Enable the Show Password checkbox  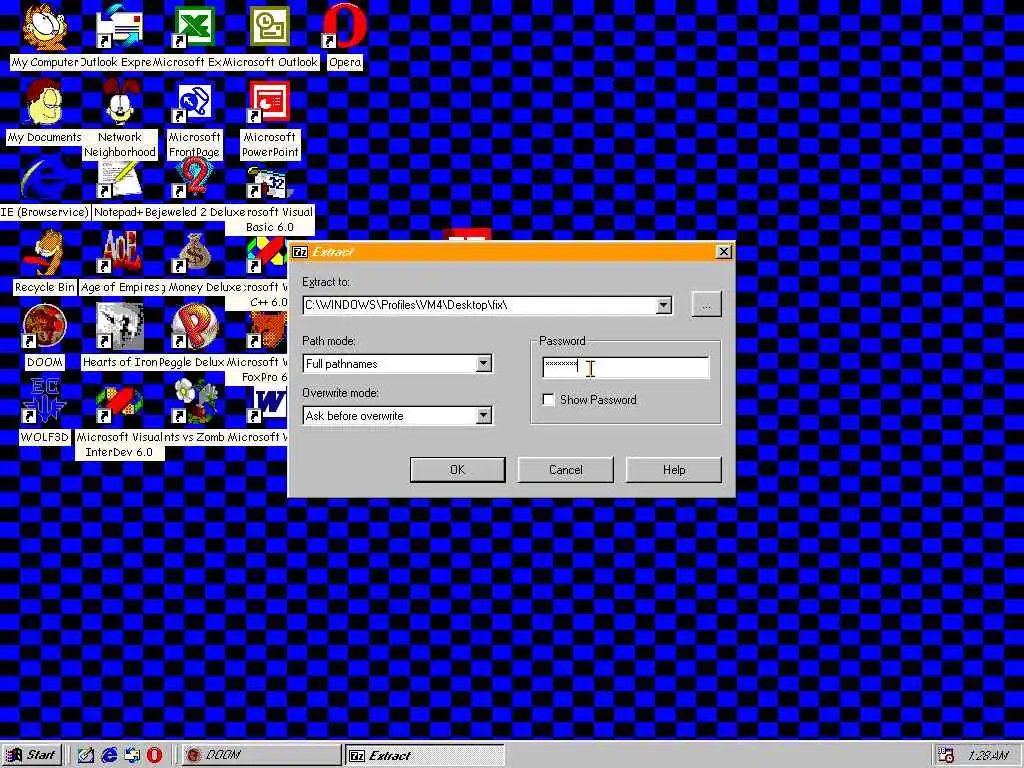pos(549,399)
